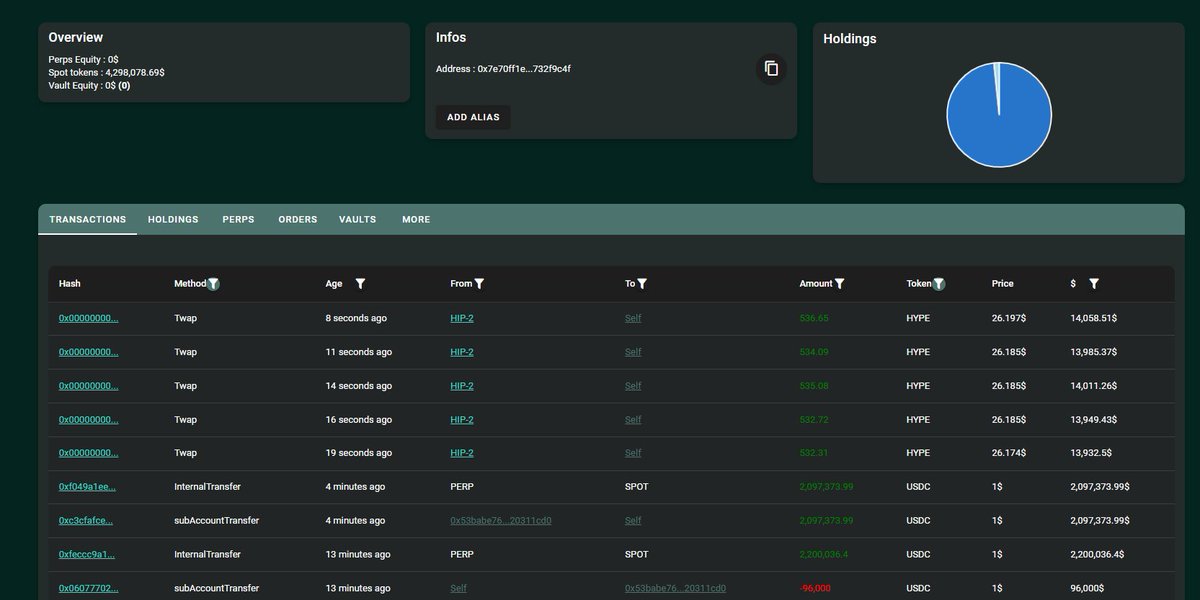Image resolution: width=1200 pixels, height=600 pixels.
Task: Open HIP-2 link in 16 seconds ago row
Action: [462, 420]
